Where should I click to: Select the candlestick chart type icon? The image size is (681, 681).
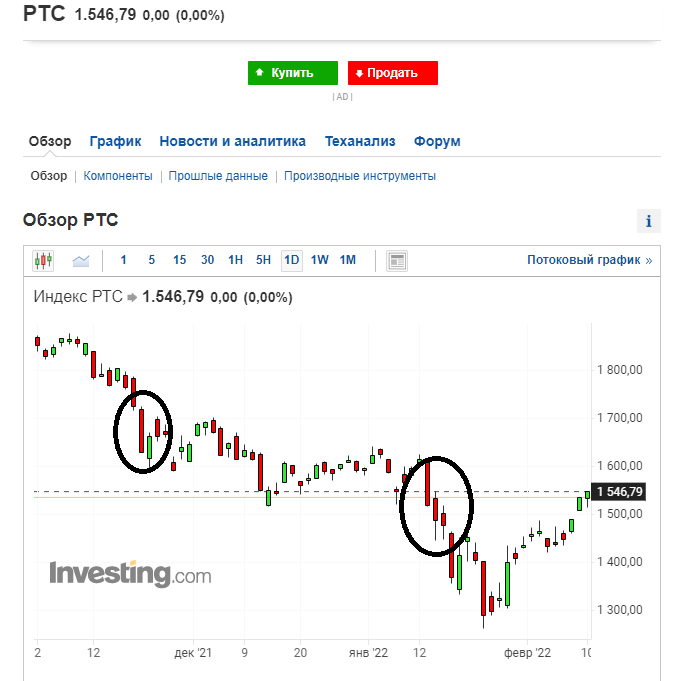pyautogui.click(x=43, y=261)
